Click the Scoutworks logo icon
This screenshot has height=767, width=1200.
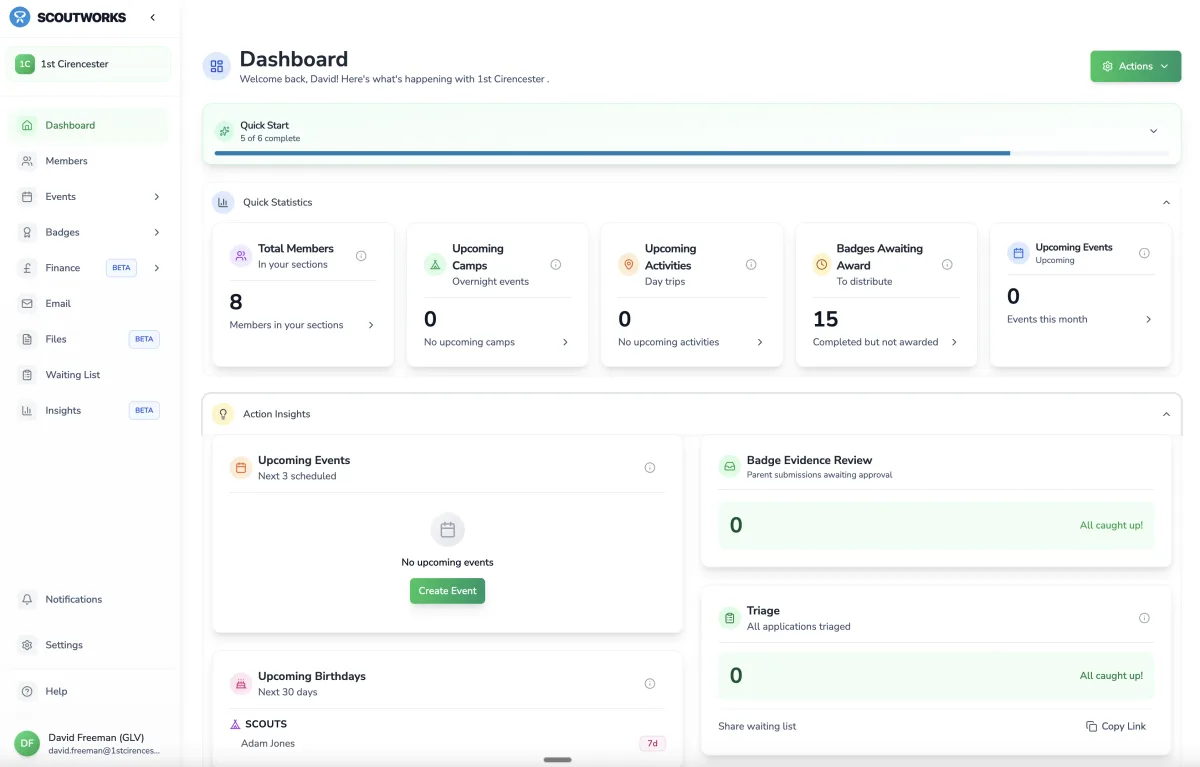pyautogui.click(x=19, y=17)
